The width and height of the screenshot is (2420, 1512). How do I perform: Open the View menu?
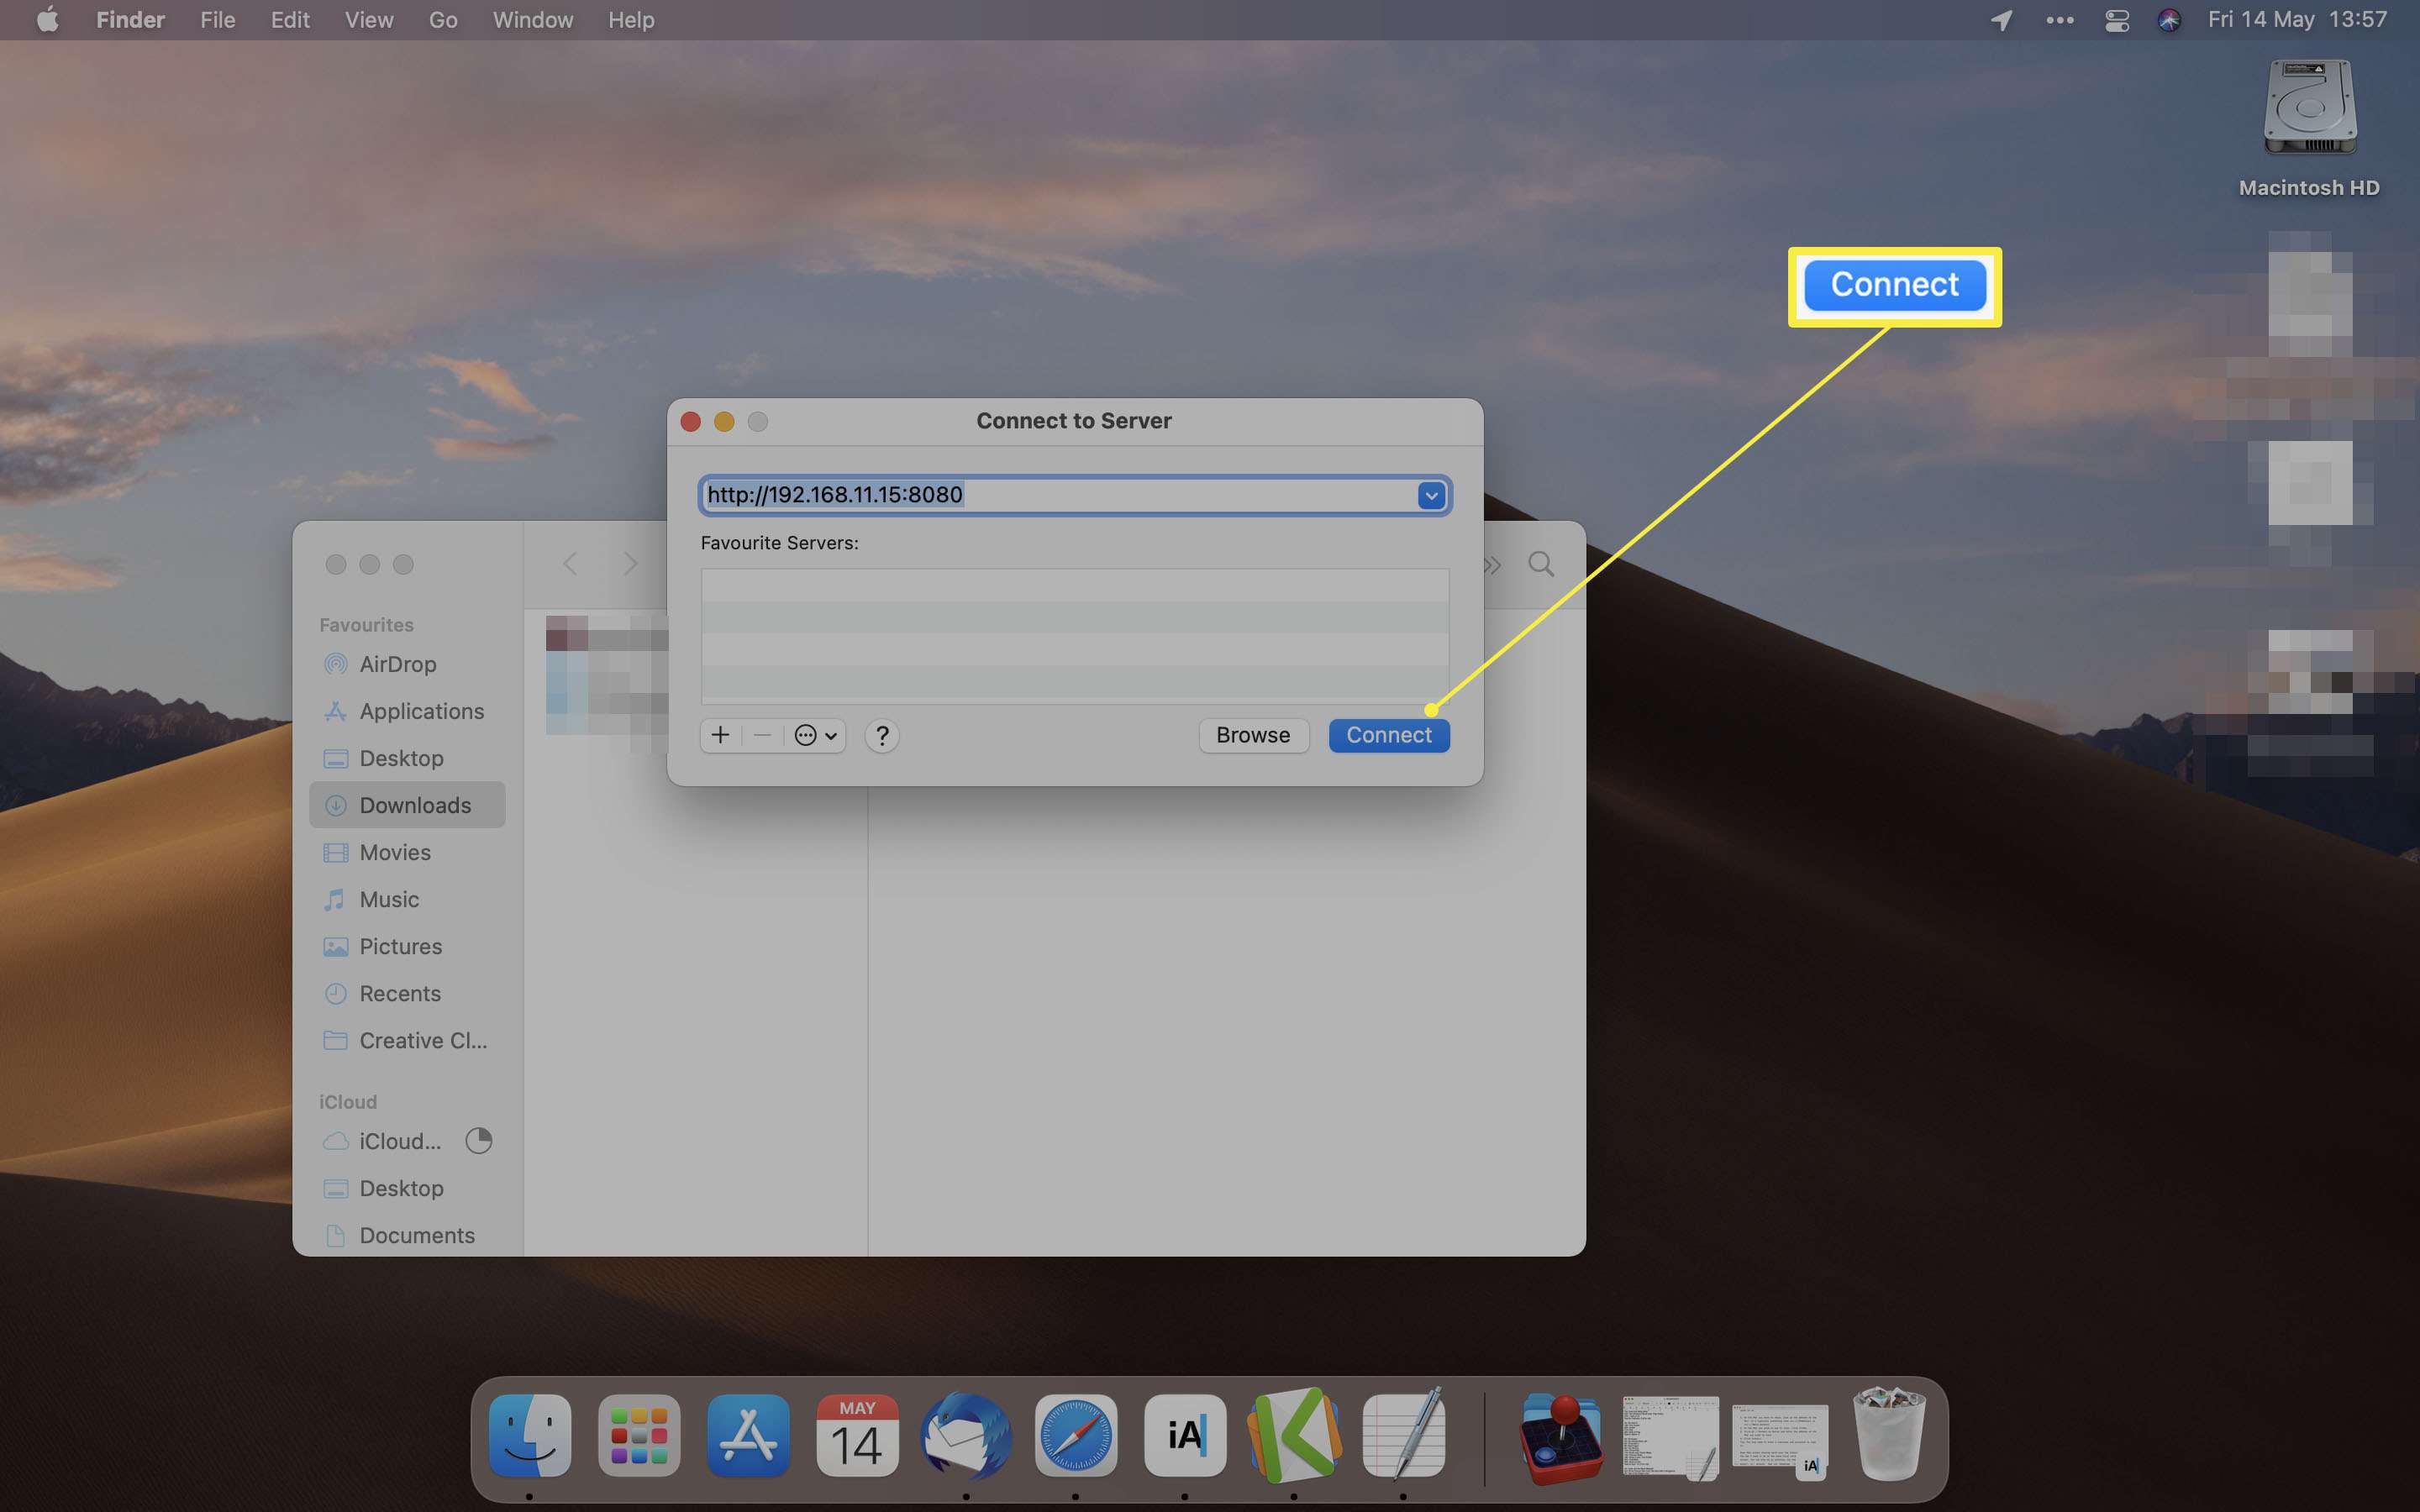coord(368,20)
